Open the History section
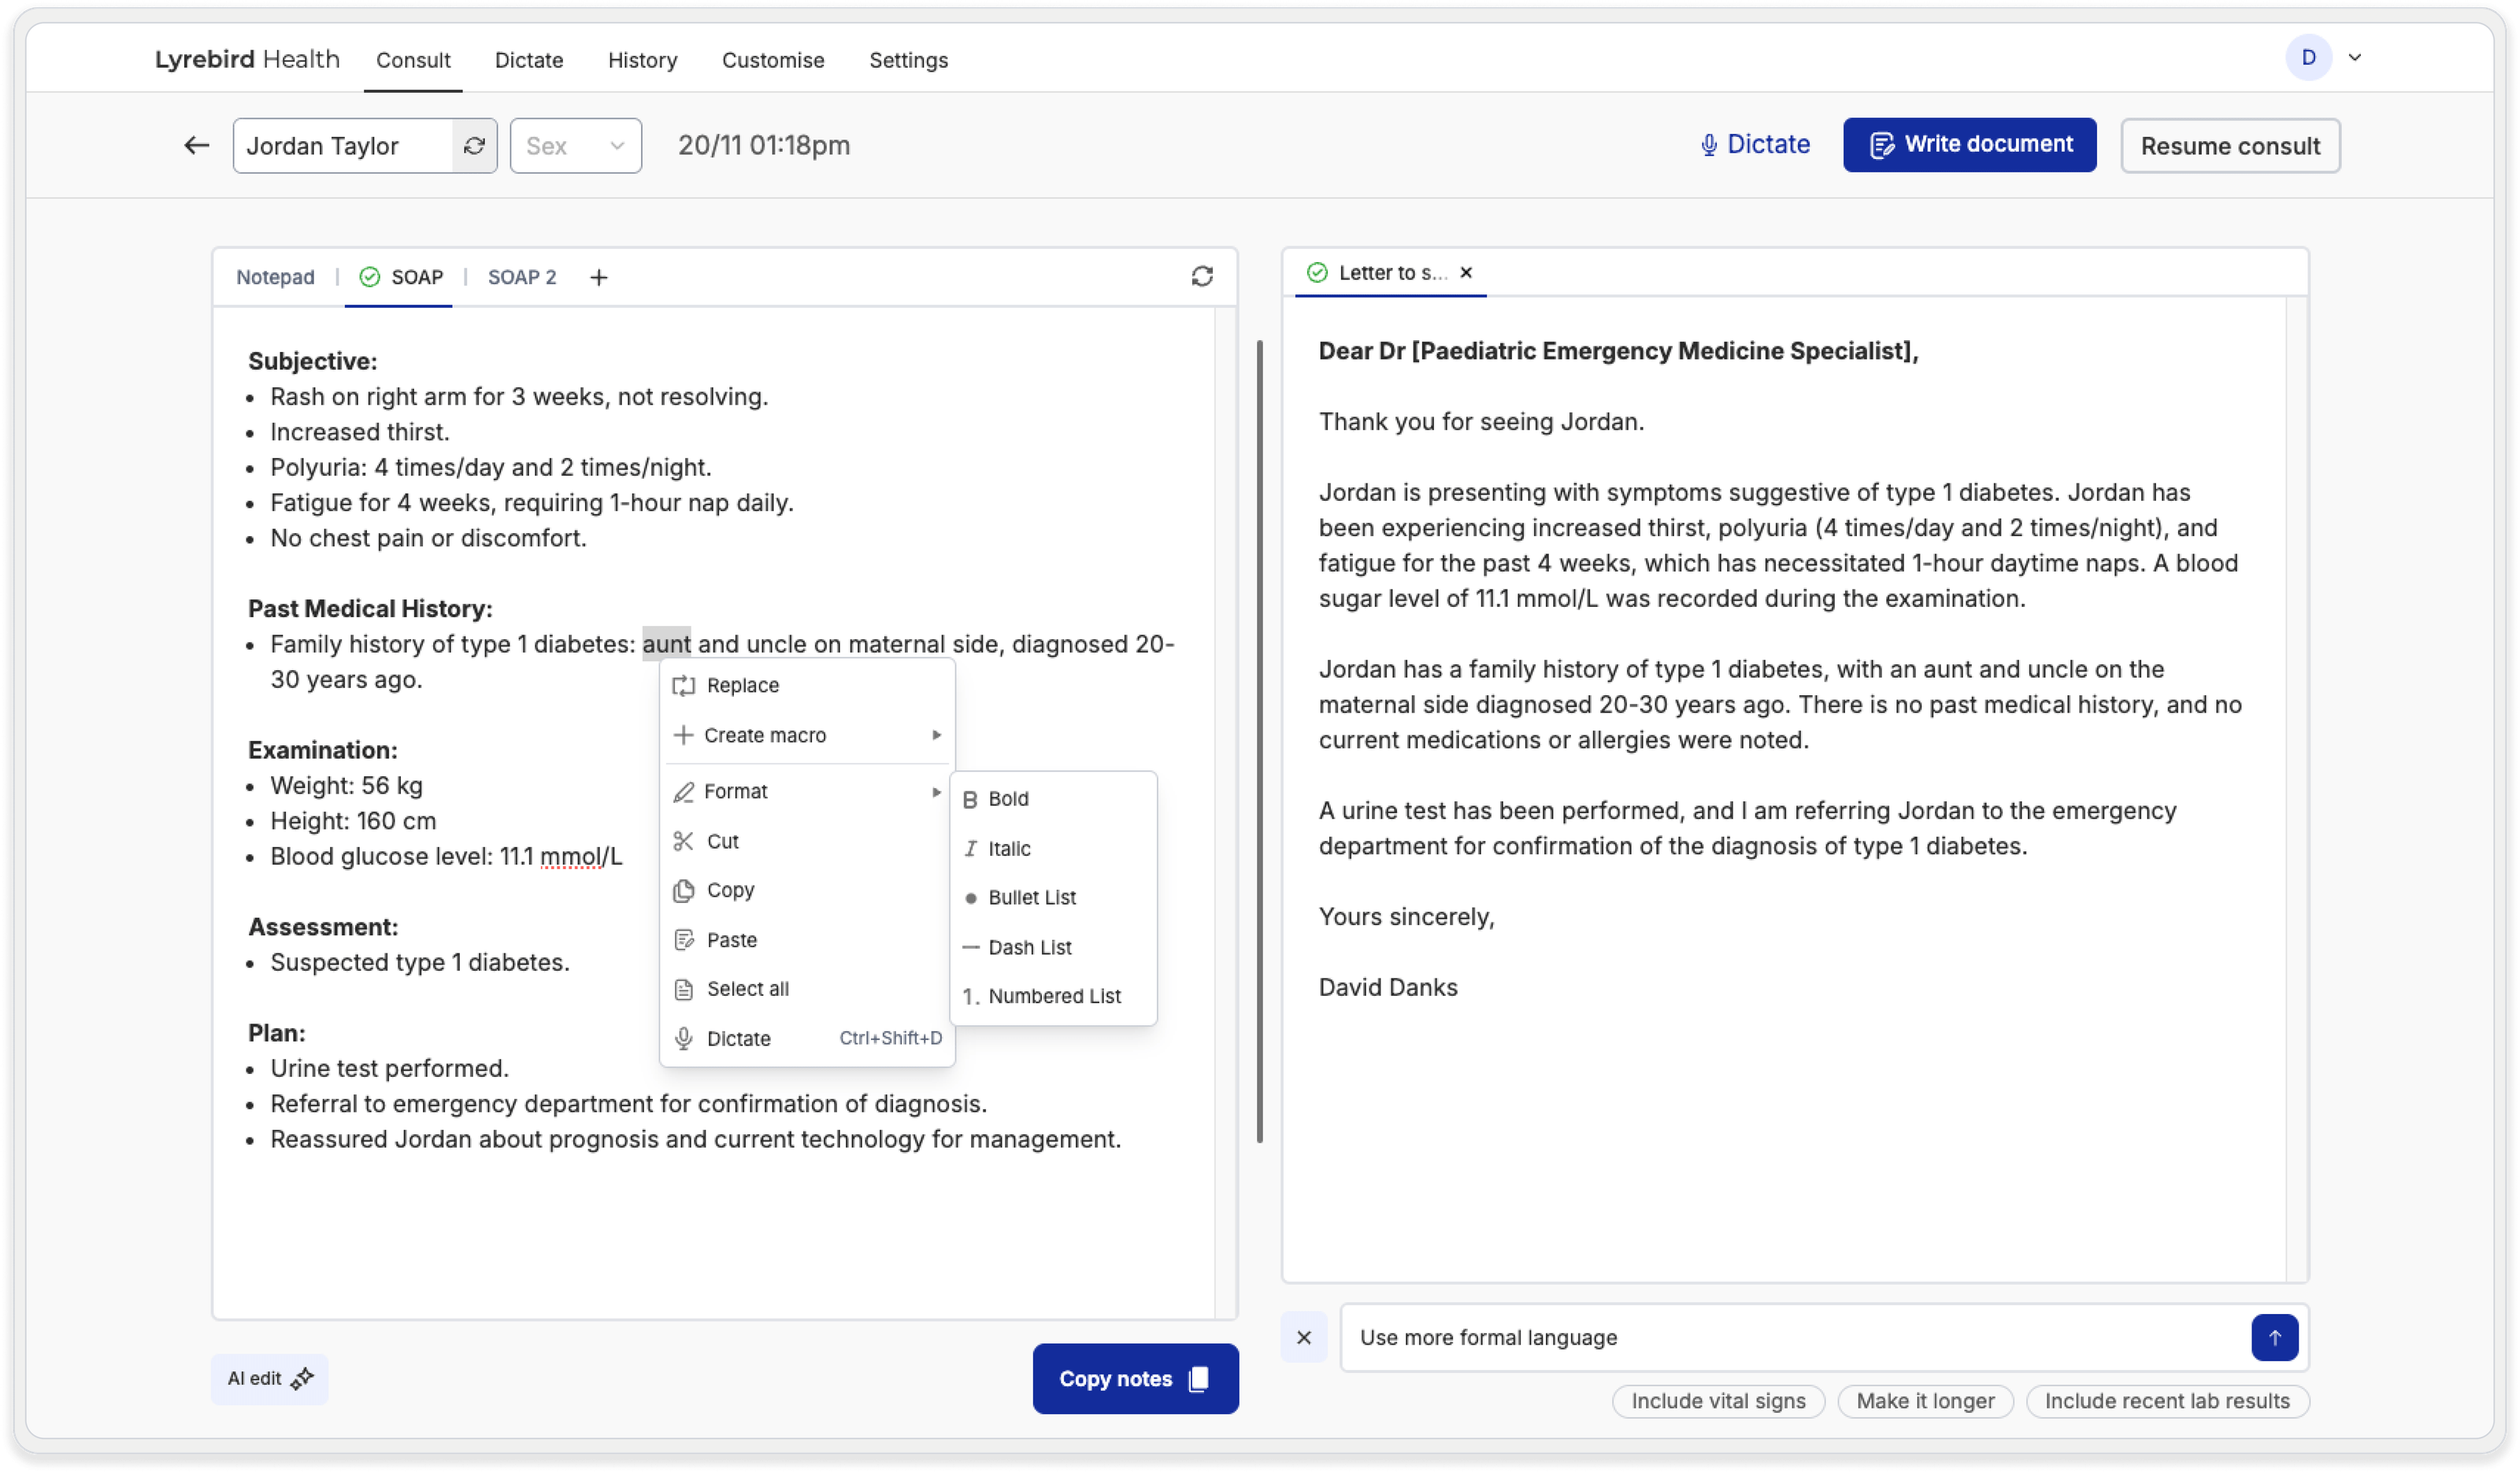Screen dimensions: 2520x1473 pyautogui.click(x=642, y=60)
